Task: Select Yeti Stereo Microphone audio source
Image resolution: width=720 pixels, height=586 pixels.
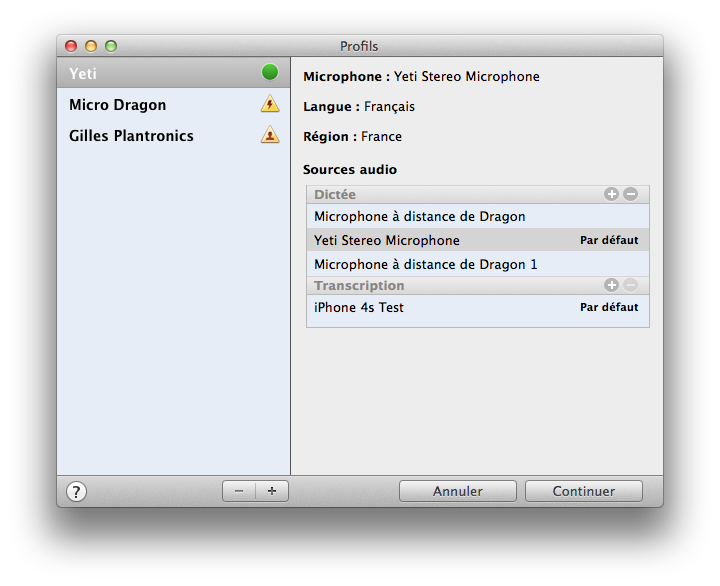Action: pyautogui.click(x=478, y=240)
